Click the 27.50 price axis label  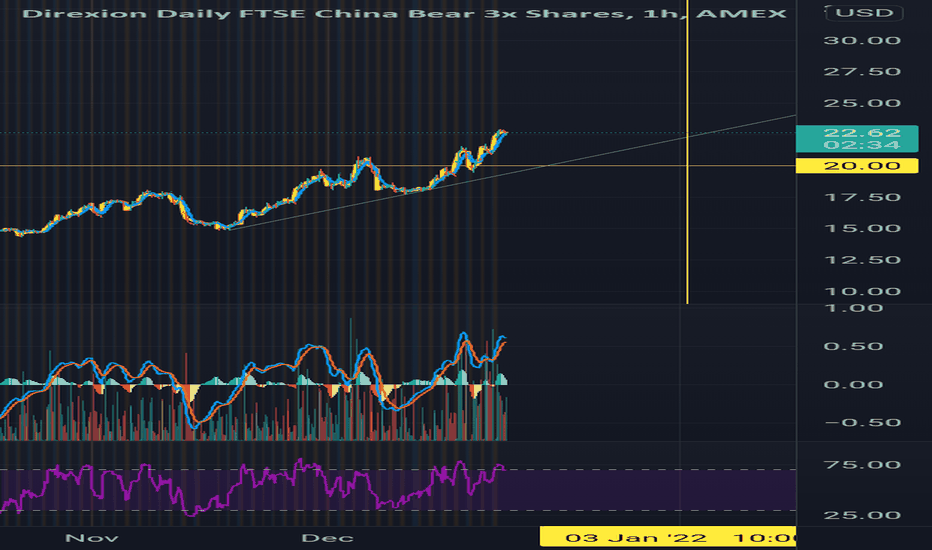tap(862, 71)
